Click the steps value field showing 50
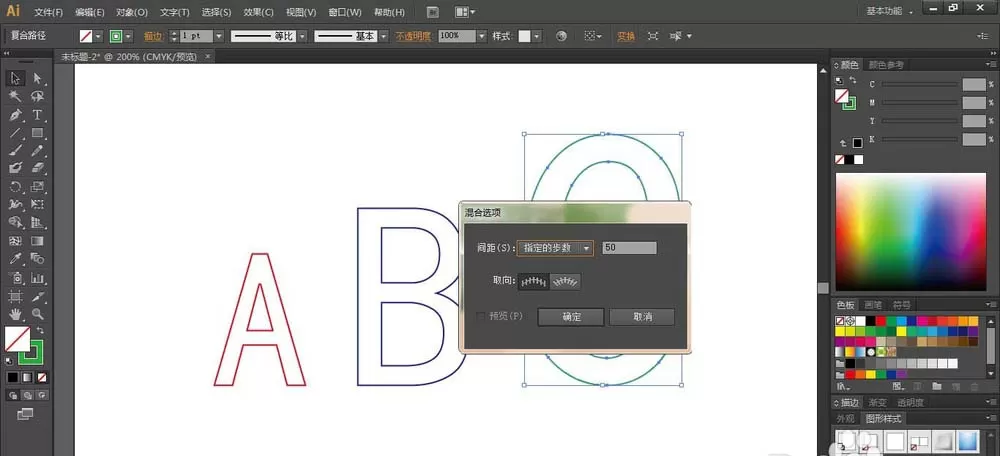 click(x=629, y=248)
